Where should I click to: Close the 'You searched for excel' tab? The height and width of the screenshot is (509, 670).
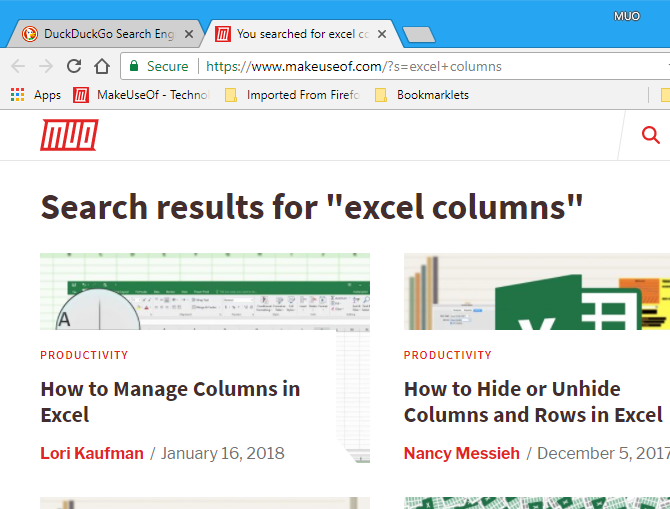click(382, 34)
